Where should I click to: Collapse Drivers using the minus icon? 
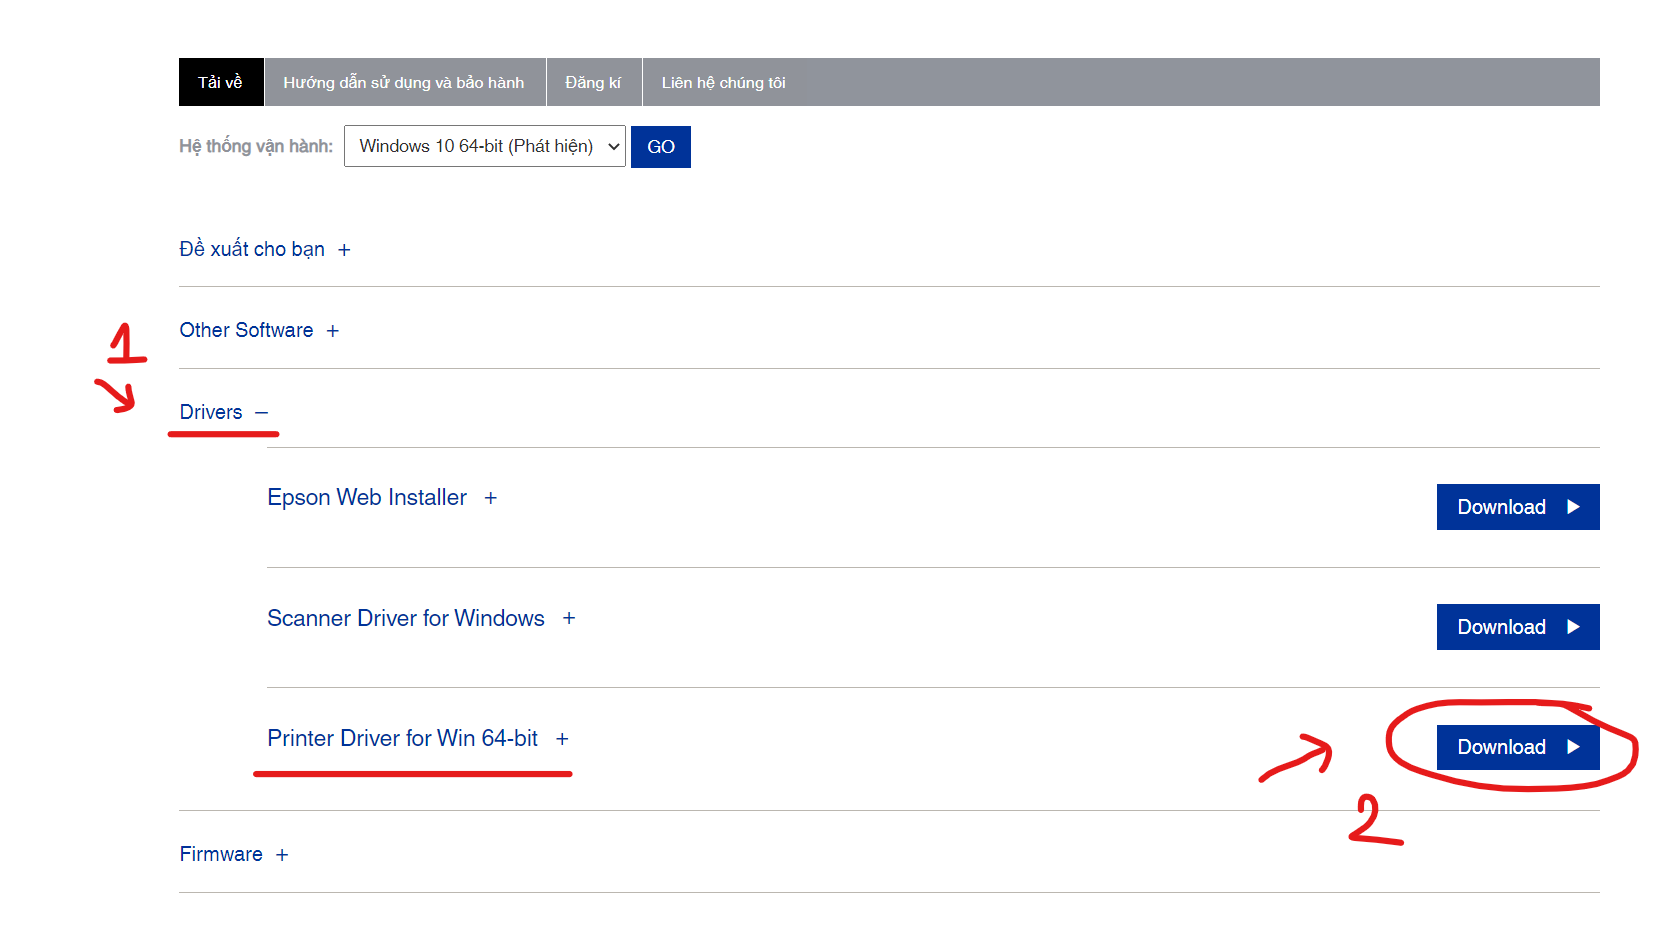tap(262, 413)
